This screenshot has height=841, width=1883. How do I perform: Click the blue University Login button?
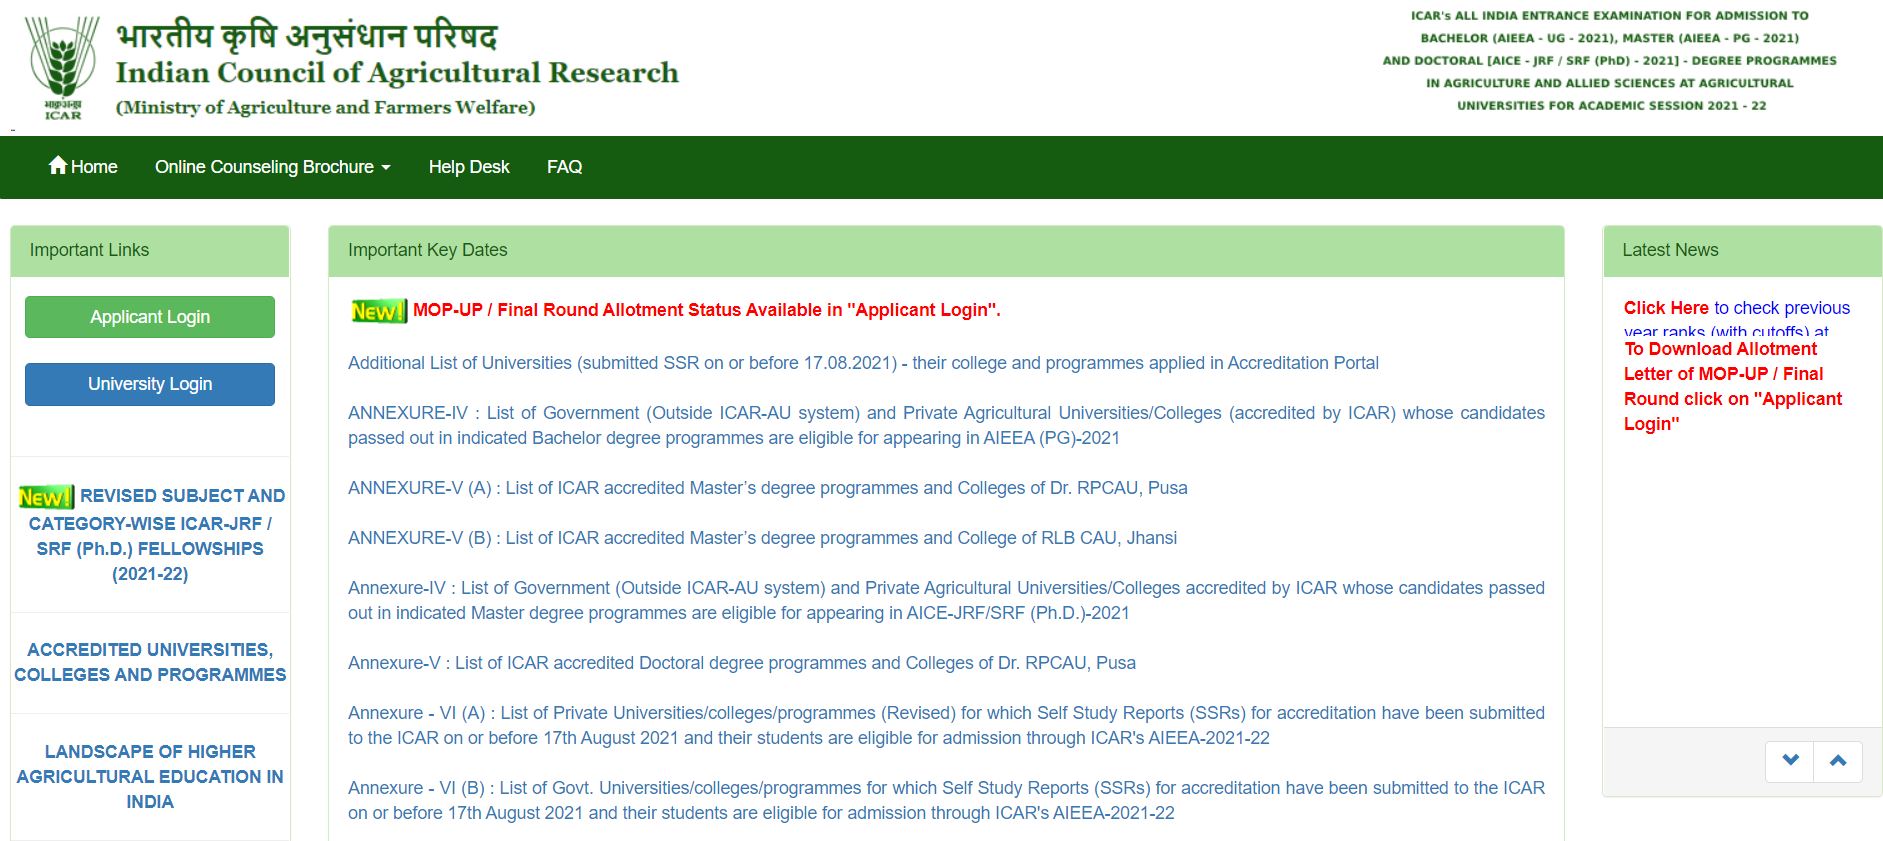pyautogui.click(x=150, y=384)
